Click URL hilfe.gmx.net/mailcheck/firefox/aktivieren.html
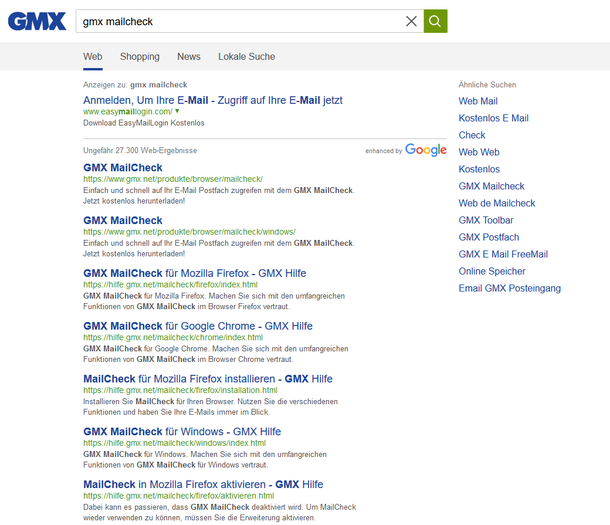This screenshot has height=525, width=610. pos(179,496)
